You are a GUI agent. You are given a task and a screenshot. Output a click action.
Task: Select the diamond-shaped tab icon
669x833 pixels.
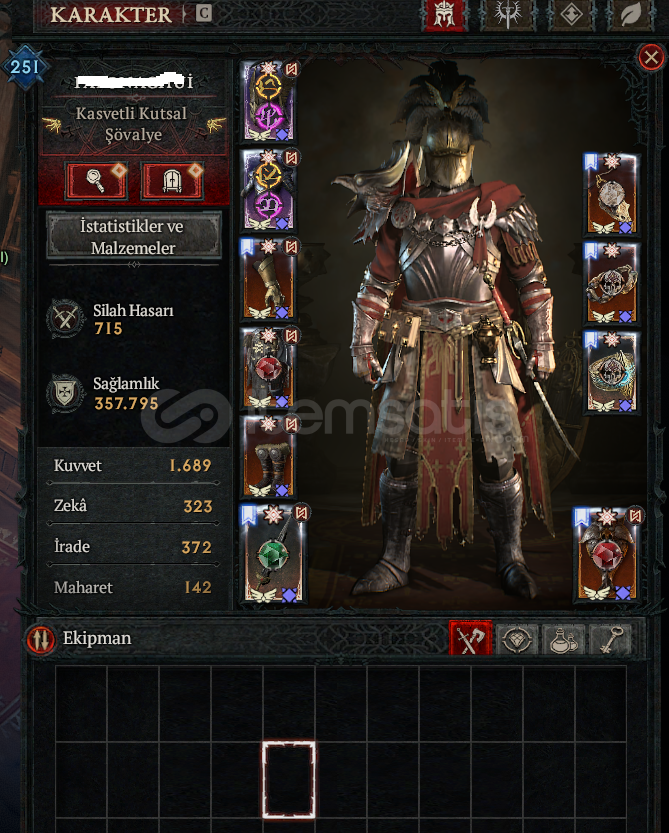571,14
